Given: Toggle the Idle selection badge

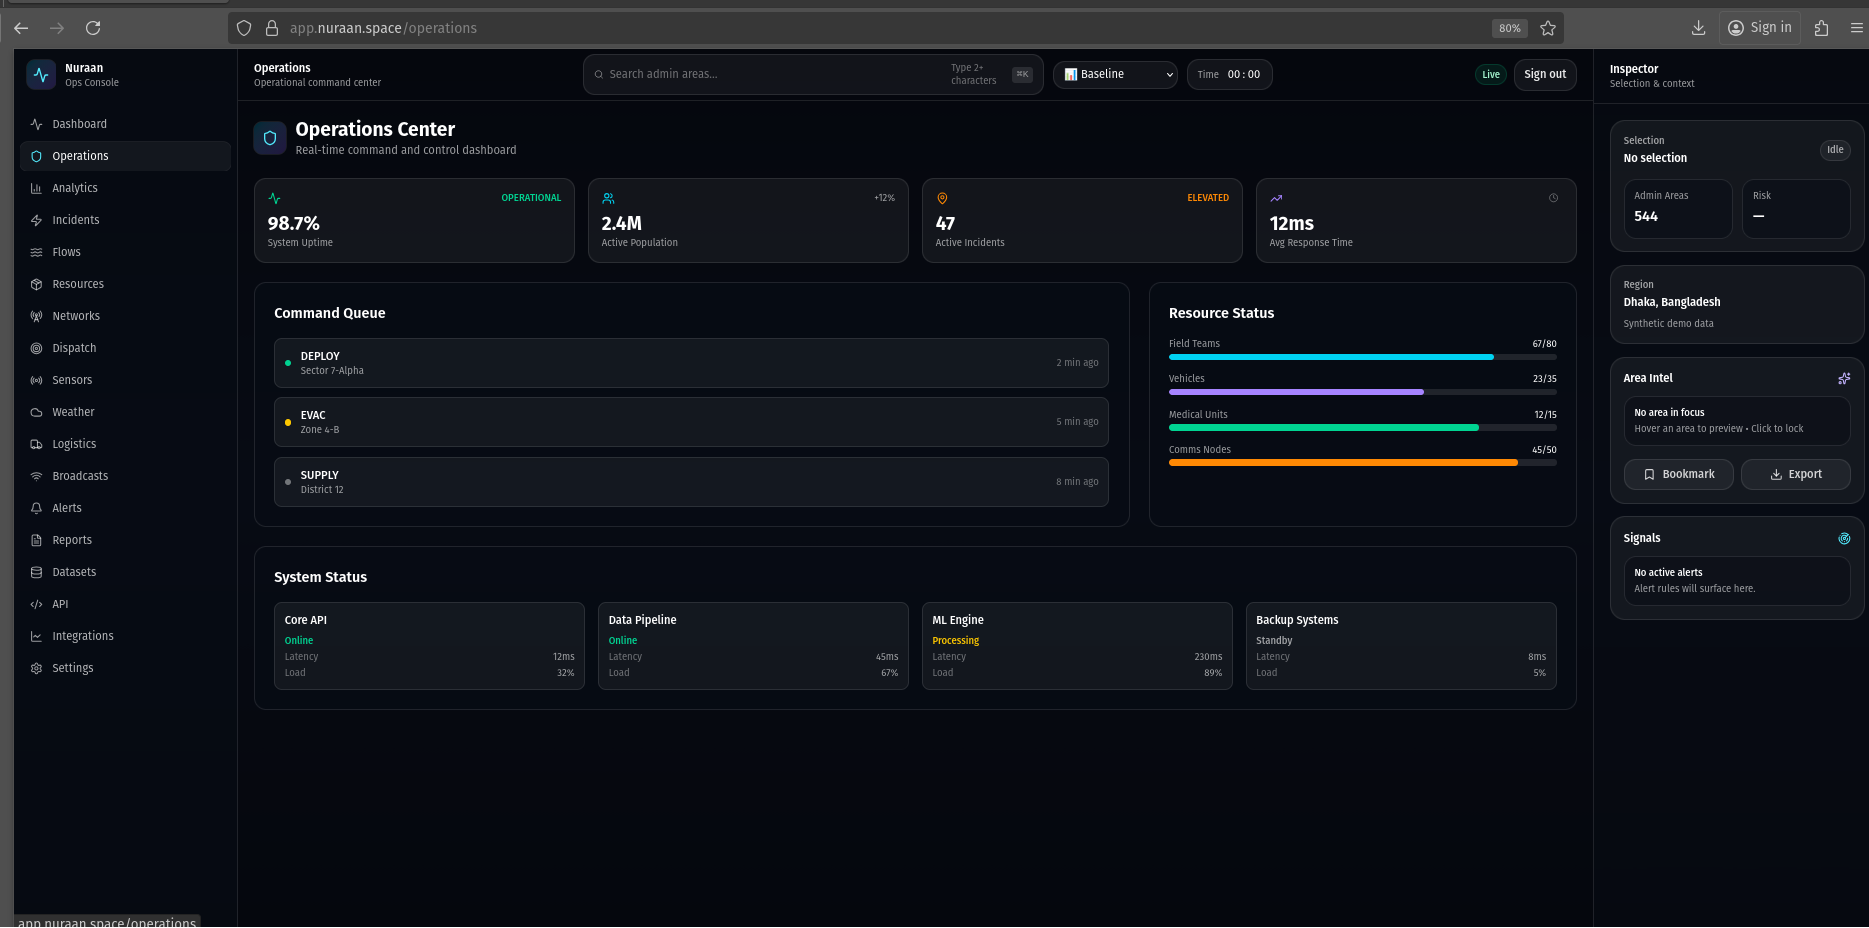Looking at the screenshot, I should click(x=1834, y=150).
